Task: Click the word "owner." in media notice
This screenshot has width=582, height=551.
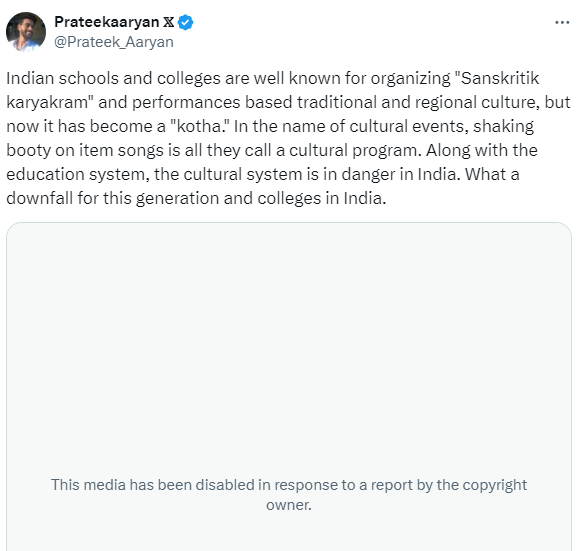Action: tap(289, 505)
